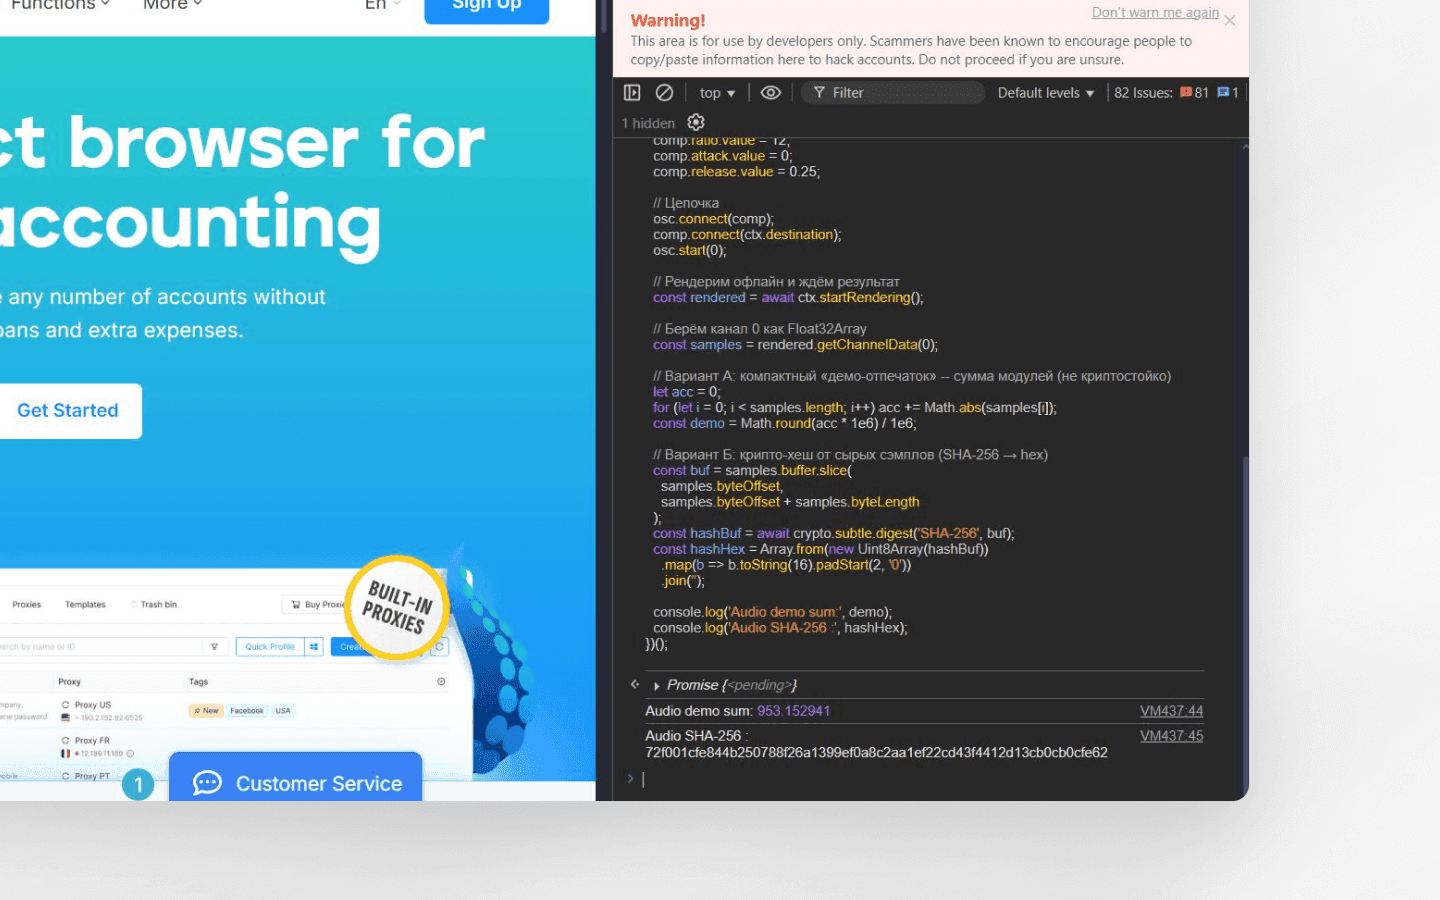Click the 'osc.start(0);' code line
The image size is (1440, 900).
[x=690, y=251]
